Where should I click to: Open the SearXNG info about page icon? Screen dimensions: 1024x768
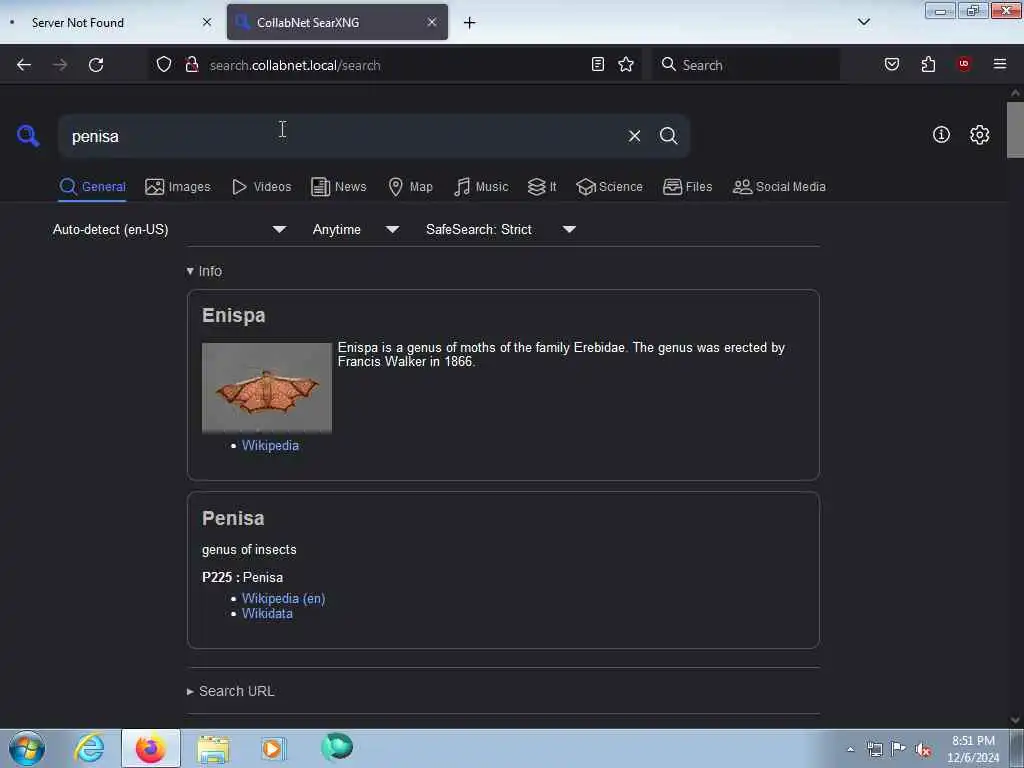pos(941,135)
